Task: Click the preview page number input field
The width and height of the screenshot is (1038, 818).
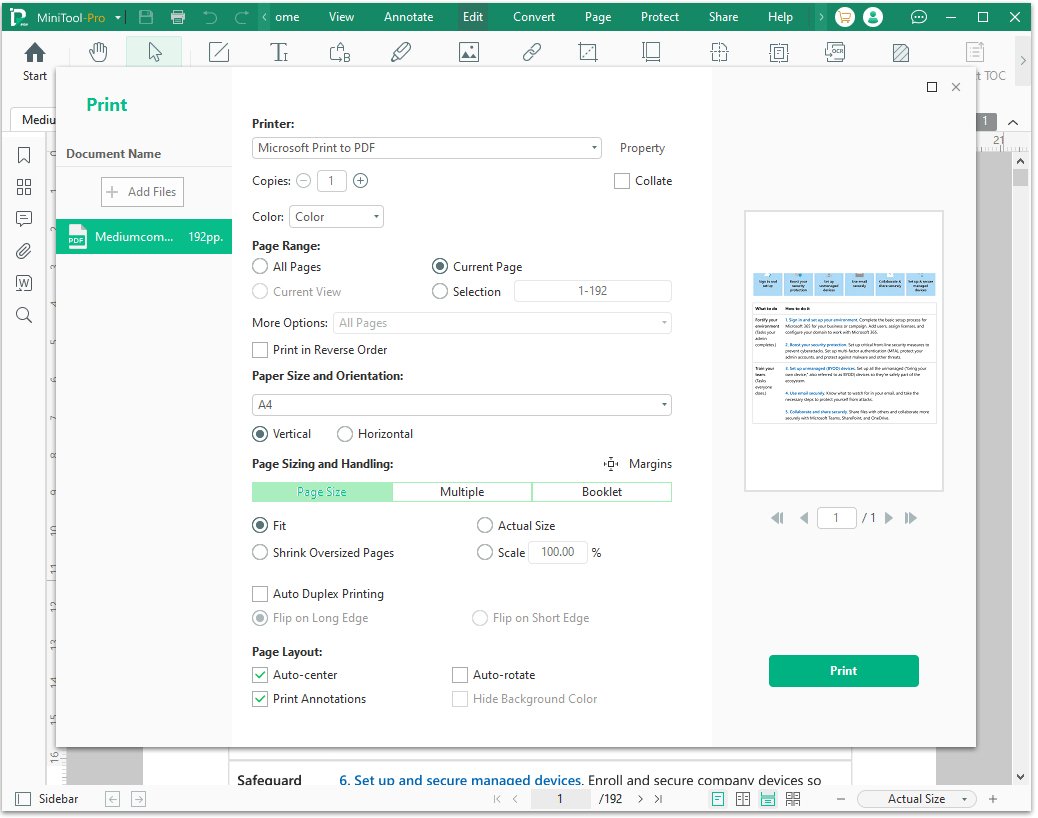Action: [837, 517]
